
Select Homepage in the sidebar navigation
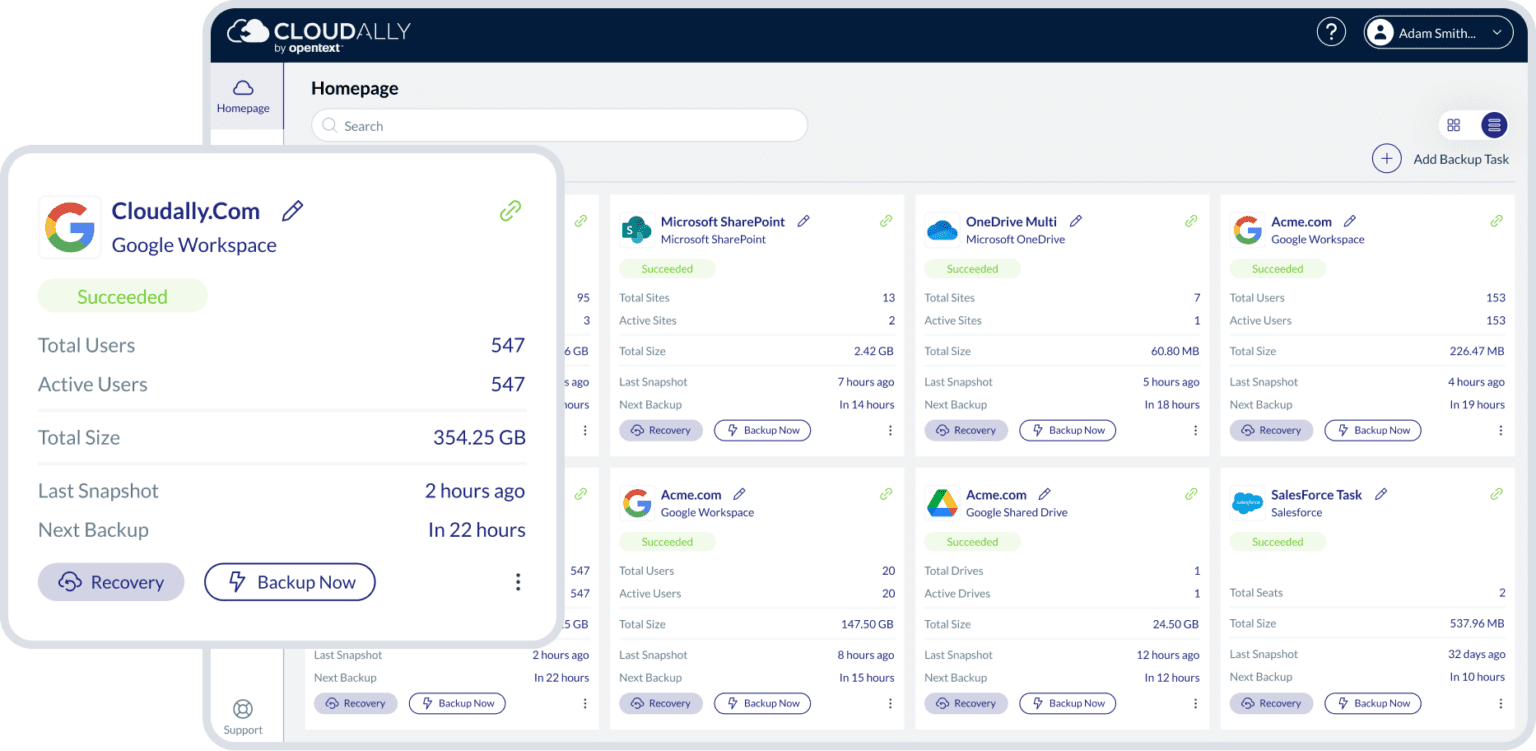(243, 96)
